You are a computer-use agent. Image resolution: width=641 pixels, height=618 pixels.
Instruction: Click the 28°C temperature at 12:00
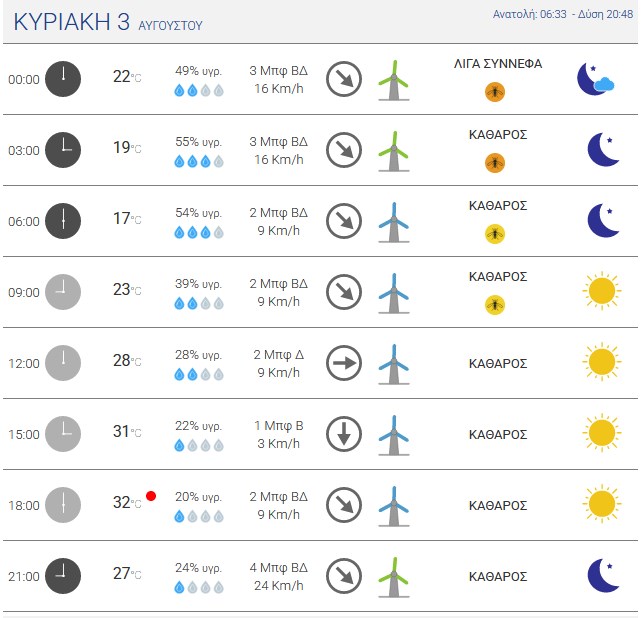(127, 360)
